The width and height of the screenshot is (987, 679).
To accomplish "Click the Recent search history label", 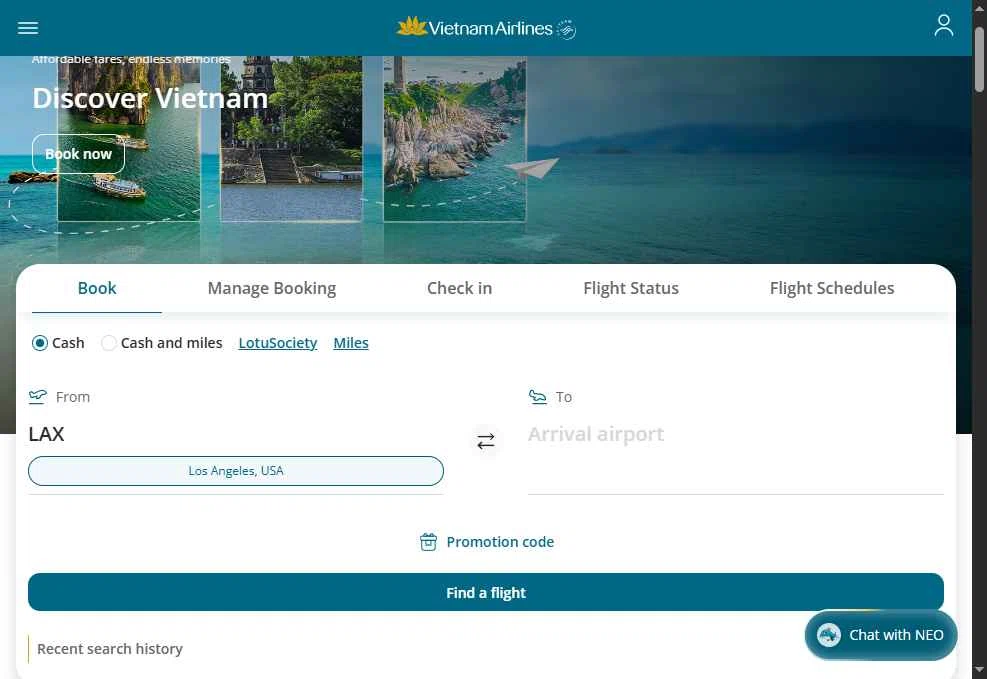I will [110, 649].
